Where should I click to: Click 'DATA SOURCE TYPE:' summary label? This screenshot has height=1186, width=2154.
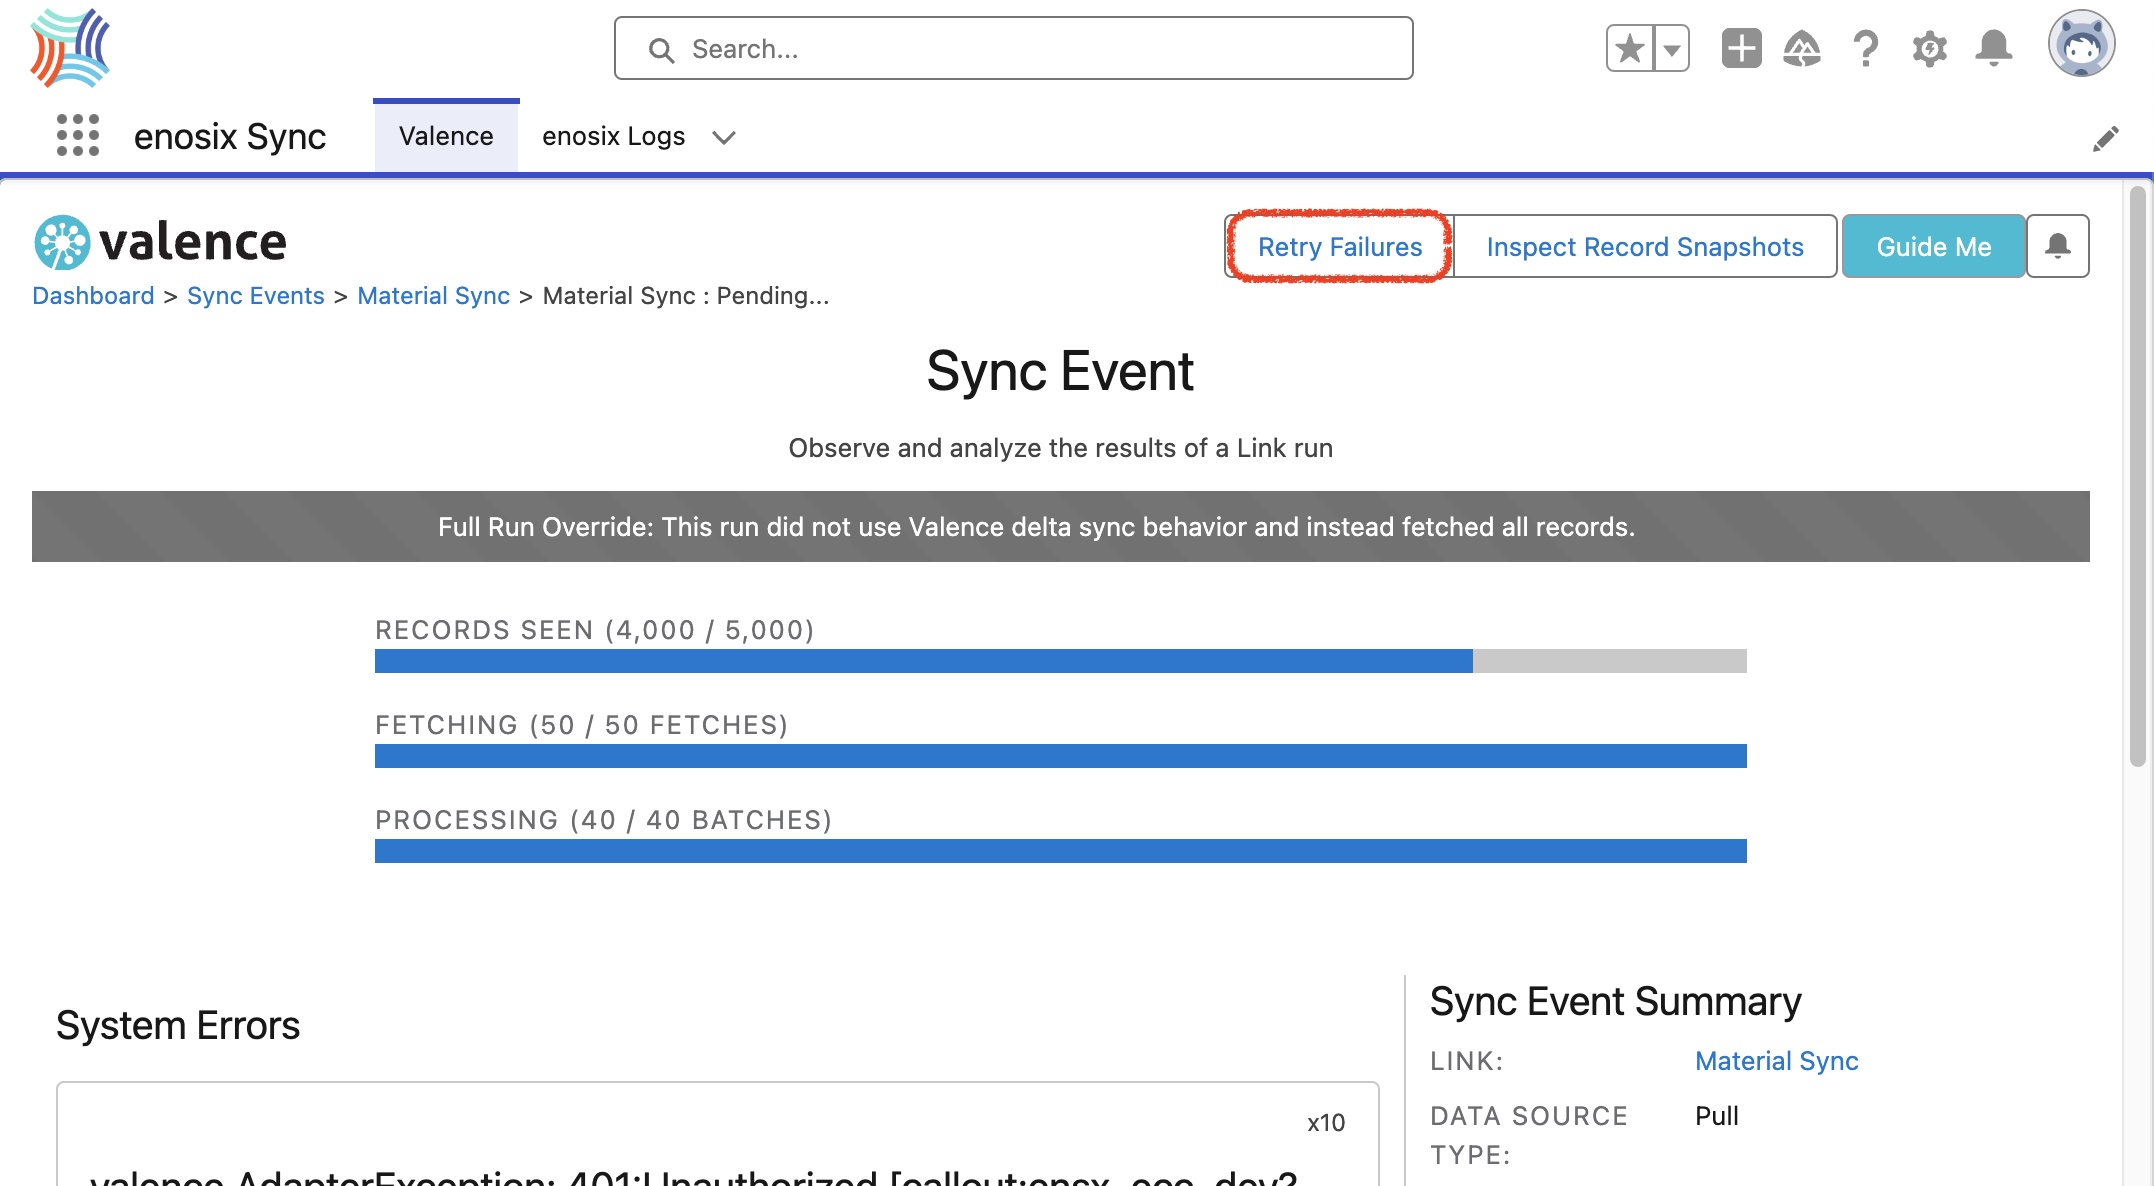coord(1529,1135)
